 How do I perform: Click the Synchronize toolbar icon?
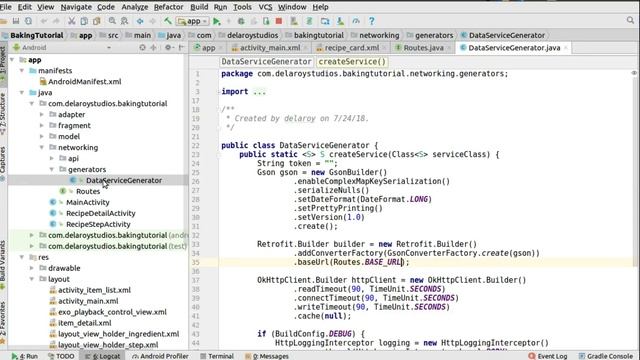[x=28, y=21]
